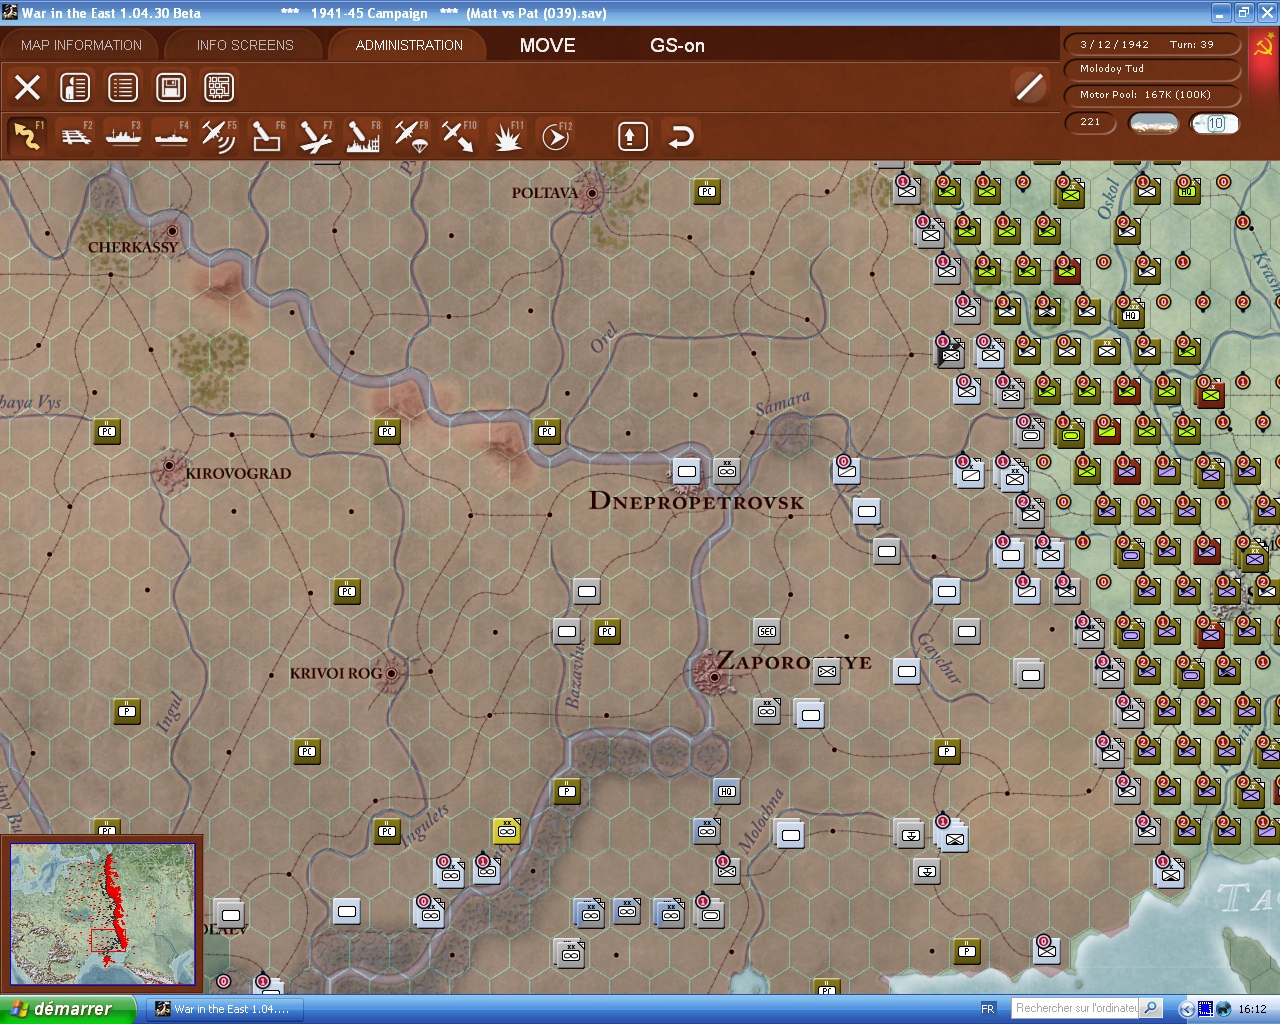Click the search magnifier icon in taskbar
Image resolution: width=1280 pixels, height=1024 pixels.
click(1151, 1008)
